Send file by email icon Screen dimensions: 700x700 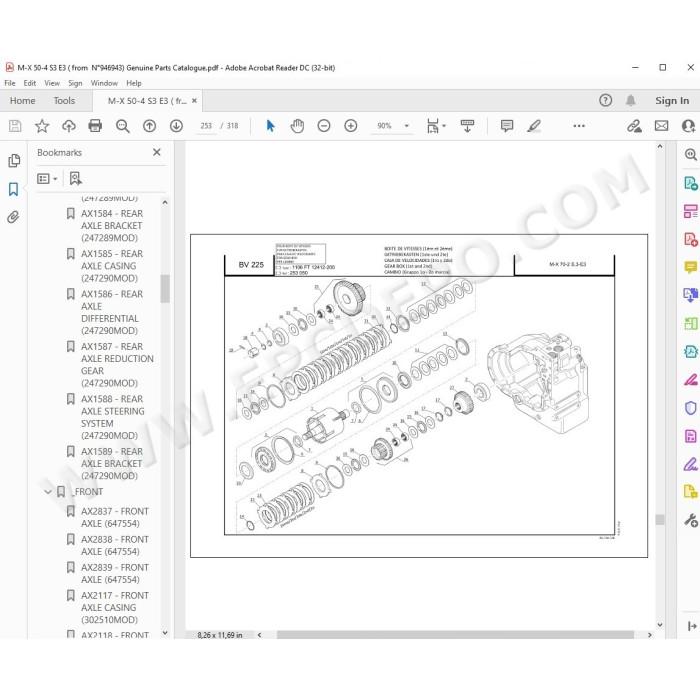coord(661,126)
